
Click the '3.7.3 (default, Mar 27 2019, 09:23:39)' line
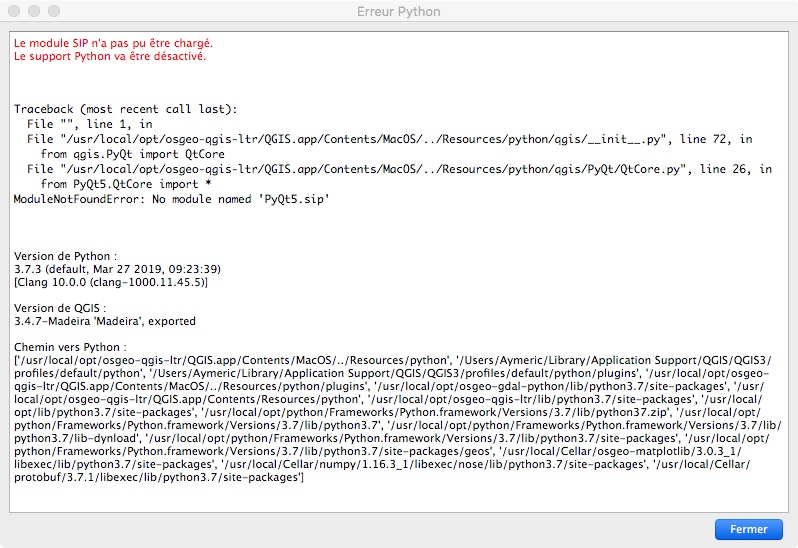(x=117, y=269)
